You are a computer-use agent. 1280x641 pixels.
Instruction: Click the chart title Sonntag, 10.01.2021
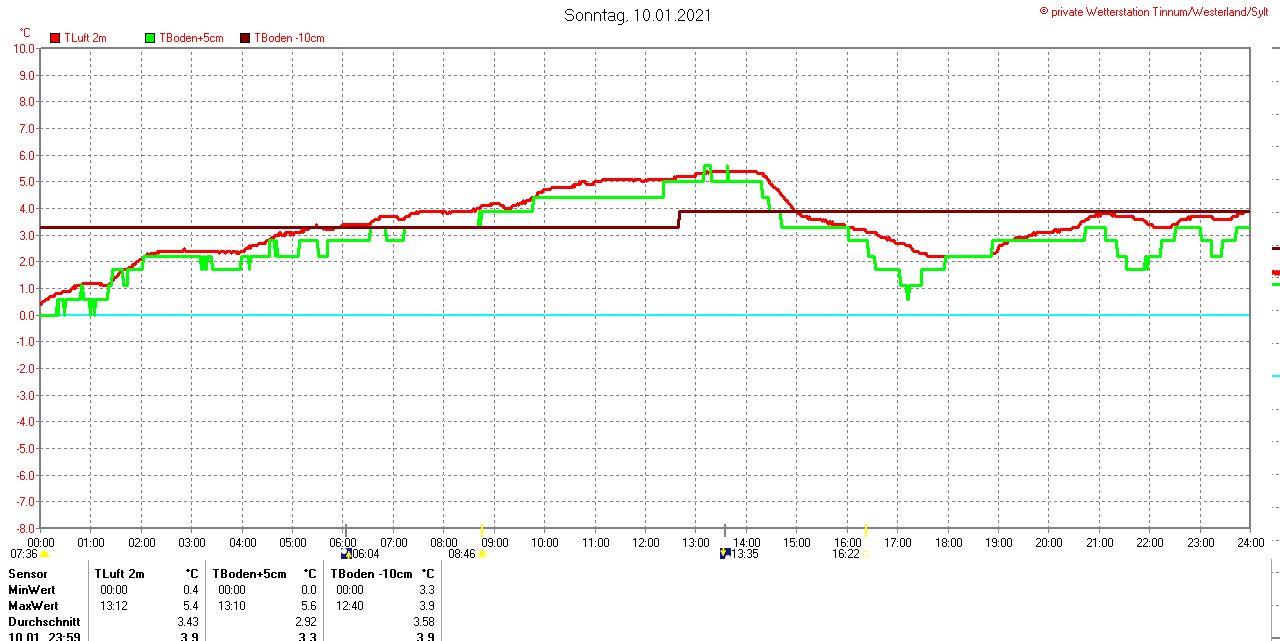(638, 15)
